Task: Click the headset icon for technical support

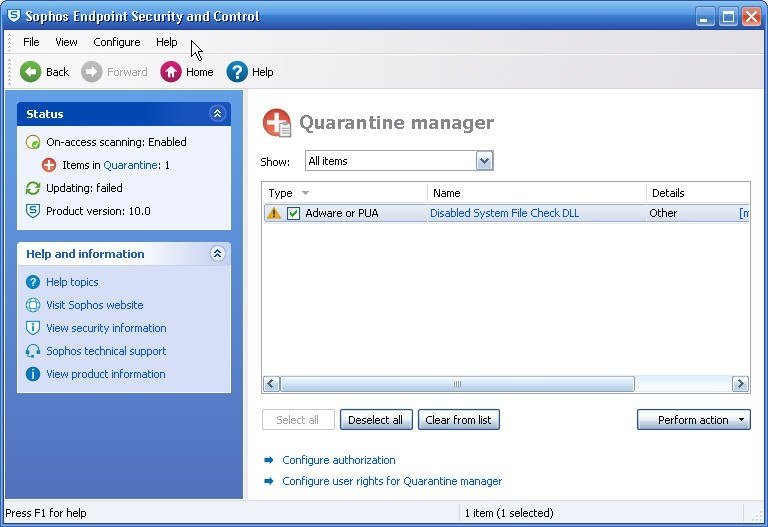Action: (33, 351)
